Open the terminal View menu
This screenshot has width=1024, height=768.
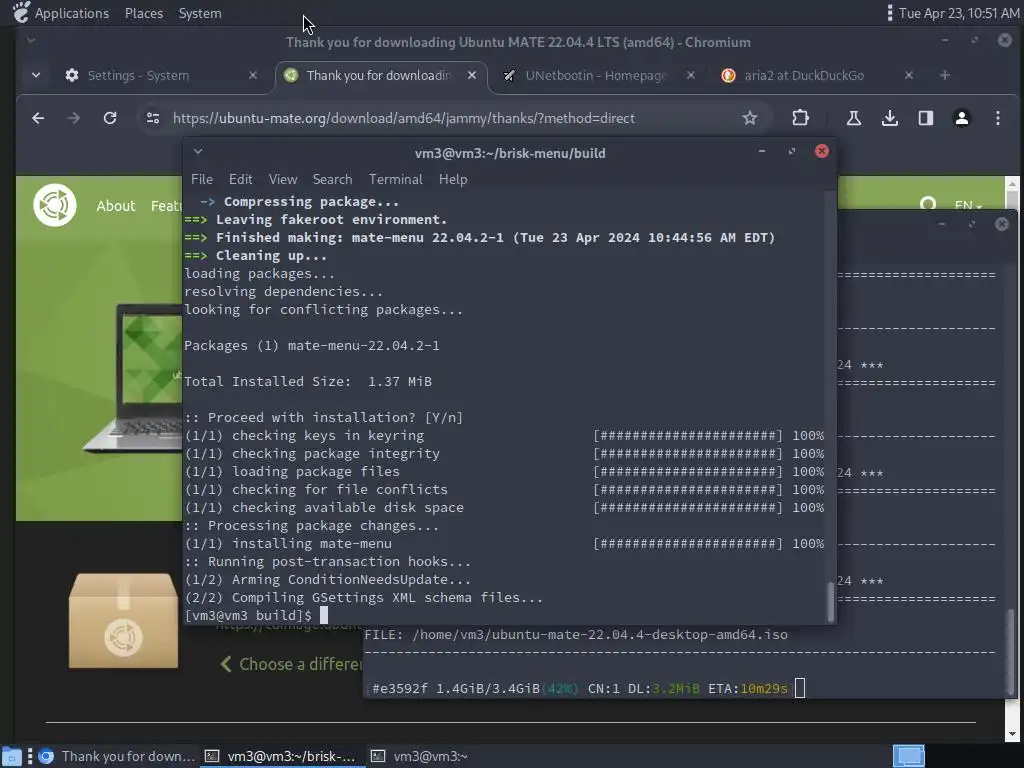[x=283, y=179]
